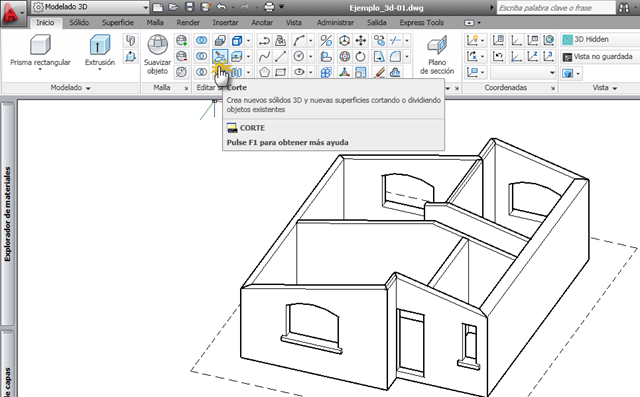Click the Z-axis UCS rotate icon

(x=533, y=56)
